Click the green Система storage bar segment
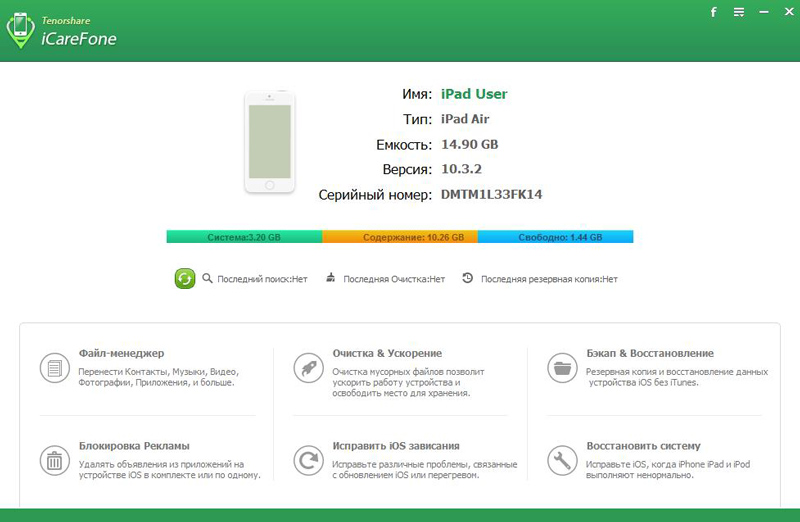 click(244, 237)
